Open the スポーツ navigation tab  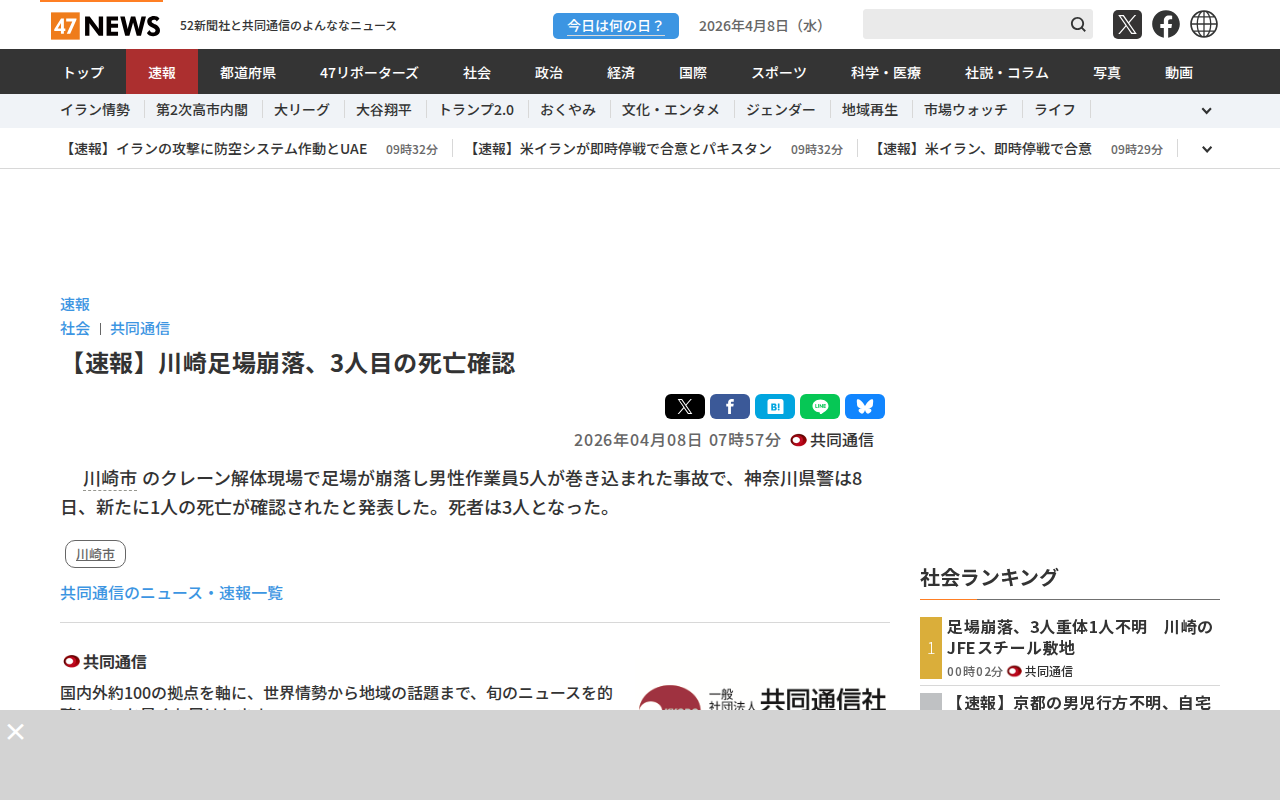779,72
